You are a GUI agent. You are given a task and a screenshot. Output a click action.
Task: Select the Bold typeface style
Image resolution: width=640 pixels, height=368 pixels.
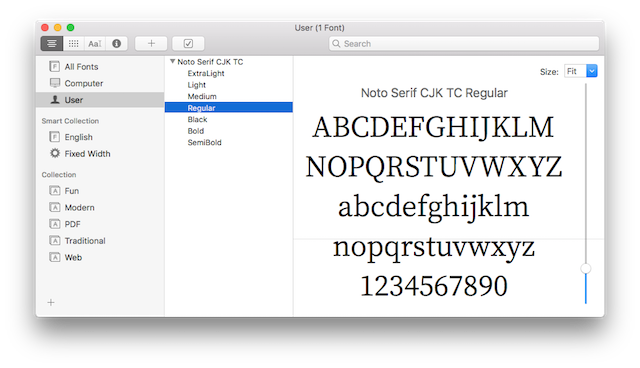pos(196,131)
